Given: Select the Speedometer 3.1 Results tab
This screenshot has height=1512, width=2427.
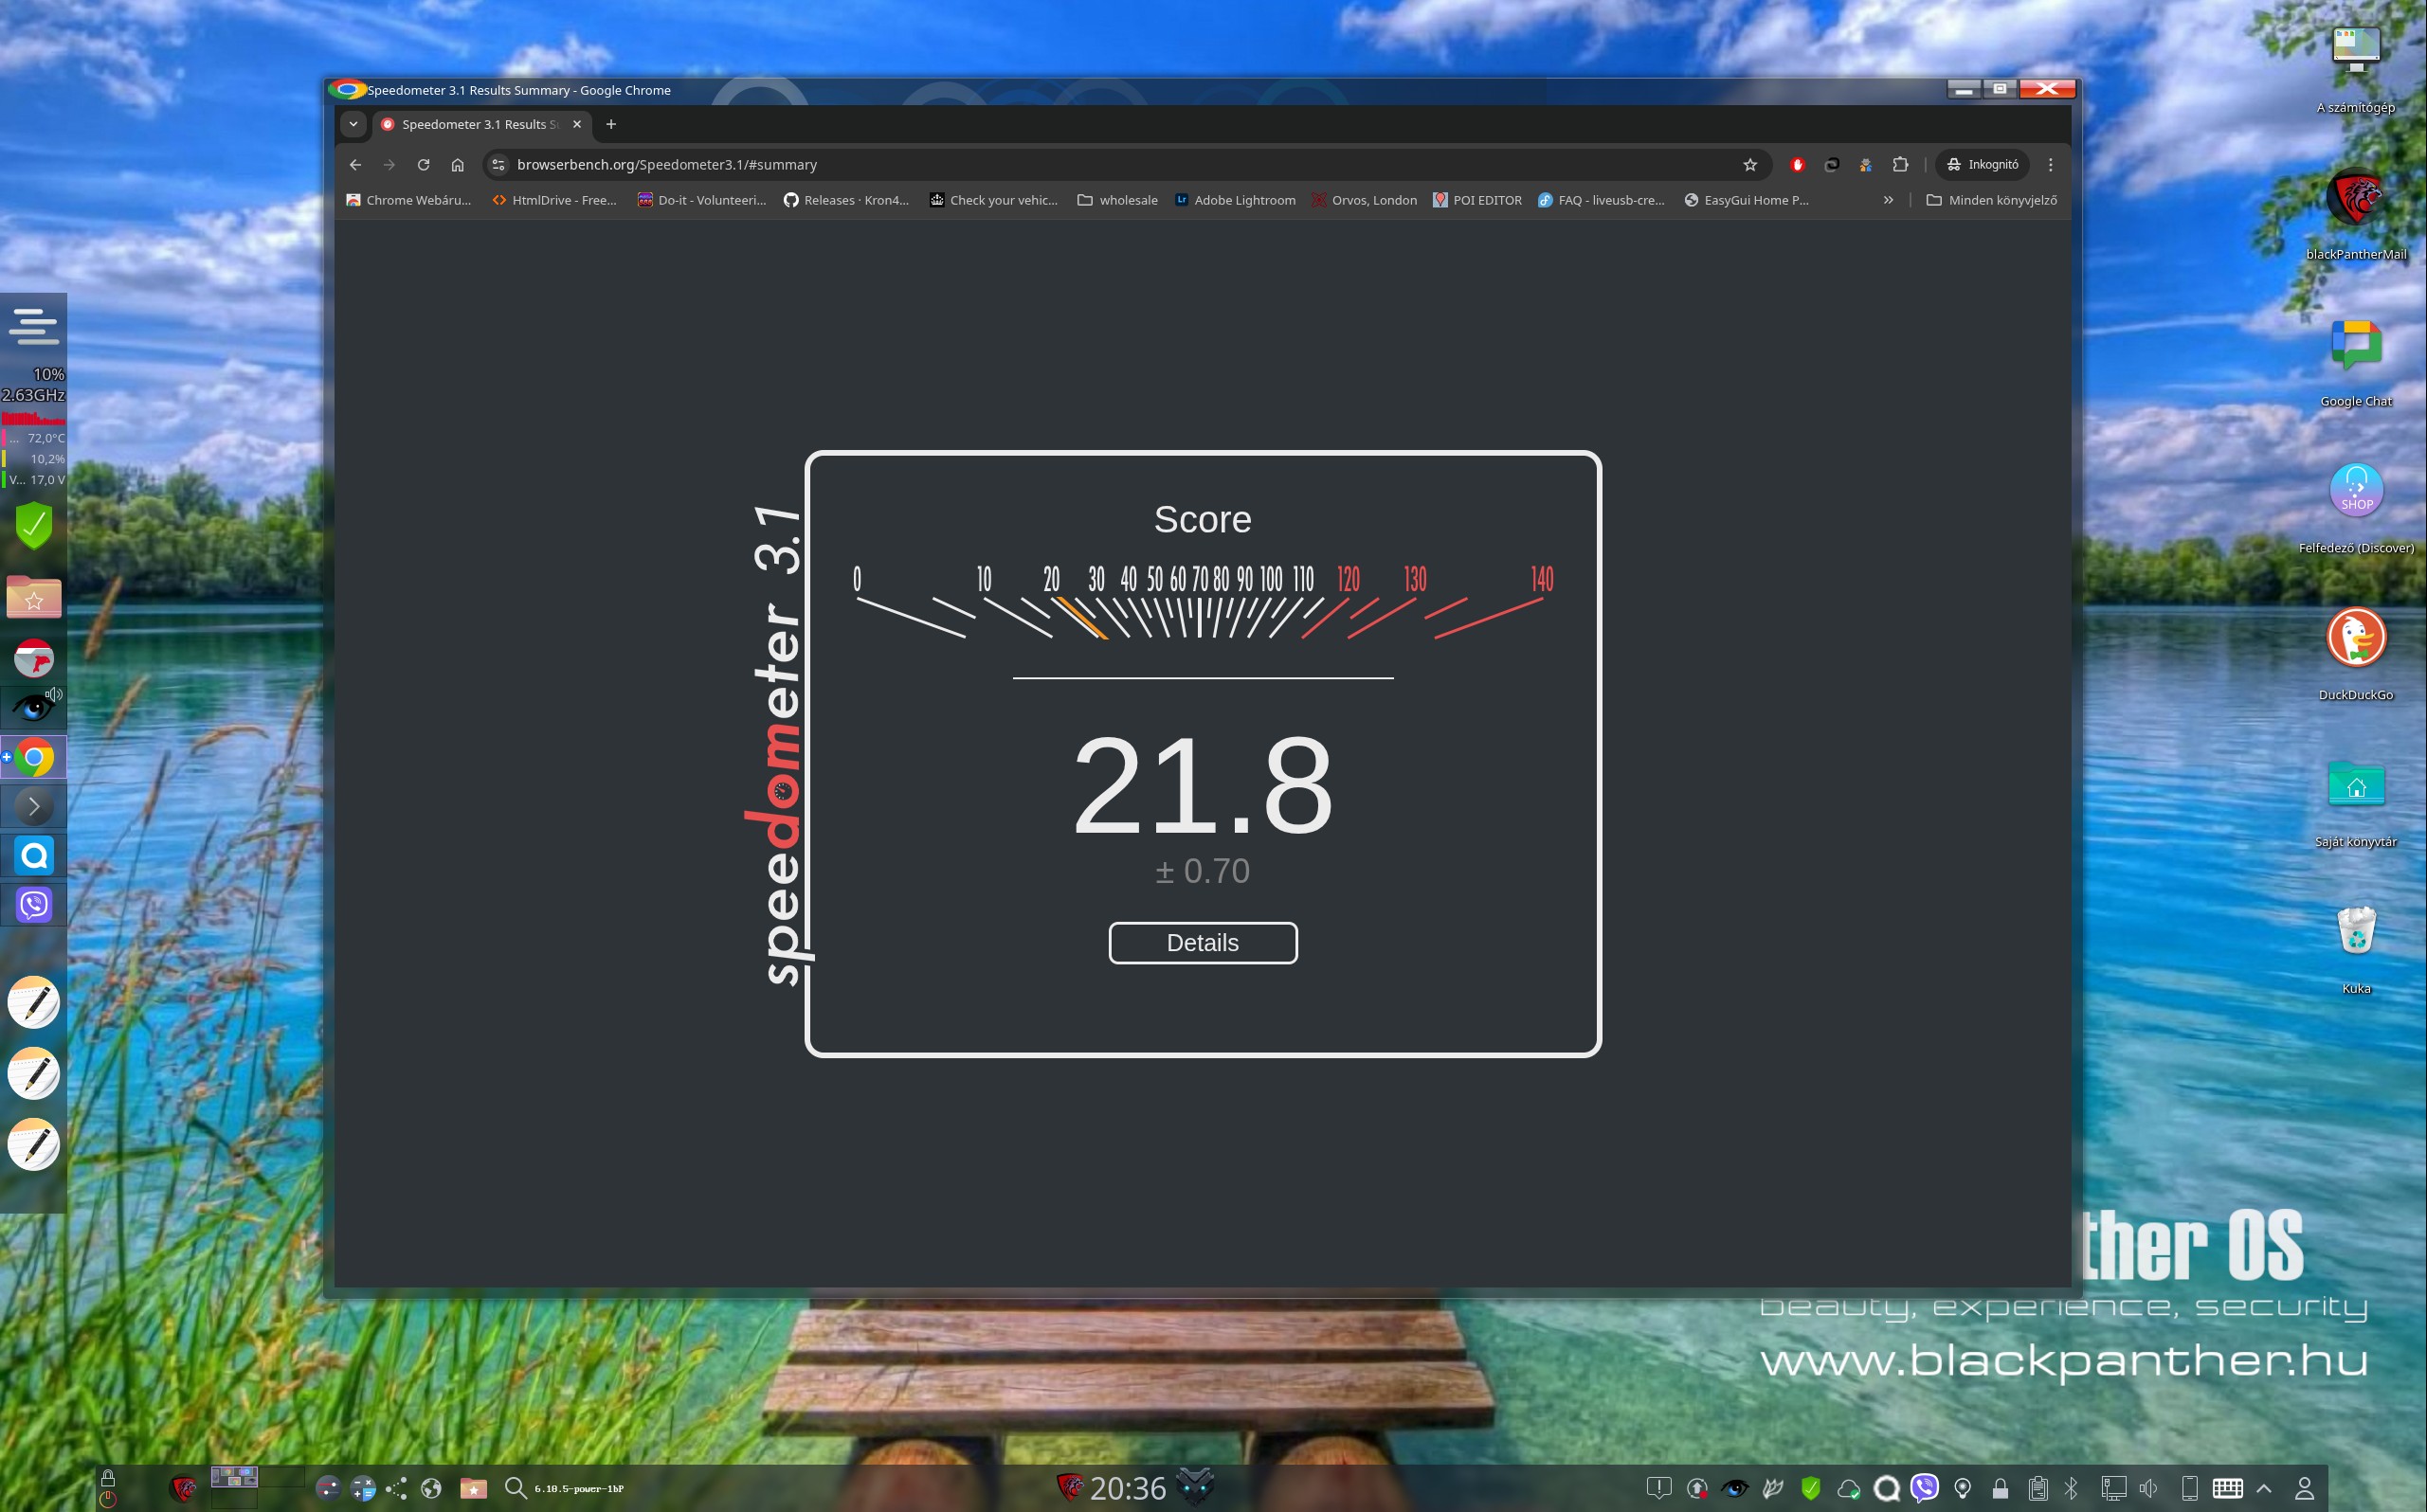Looking at the screenshot, I should point(478,124).
